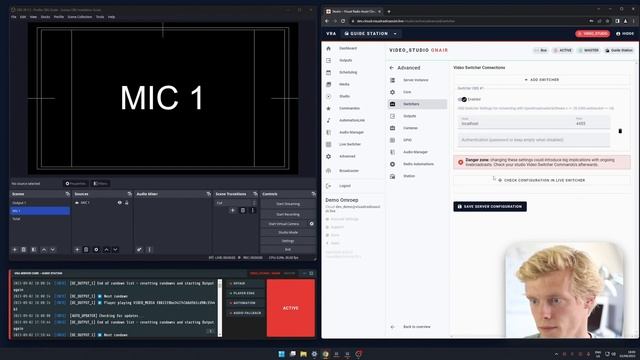Open the Settings app on taskbar
The height and width of the screenshot is (360, 640).
pos(314,354)
